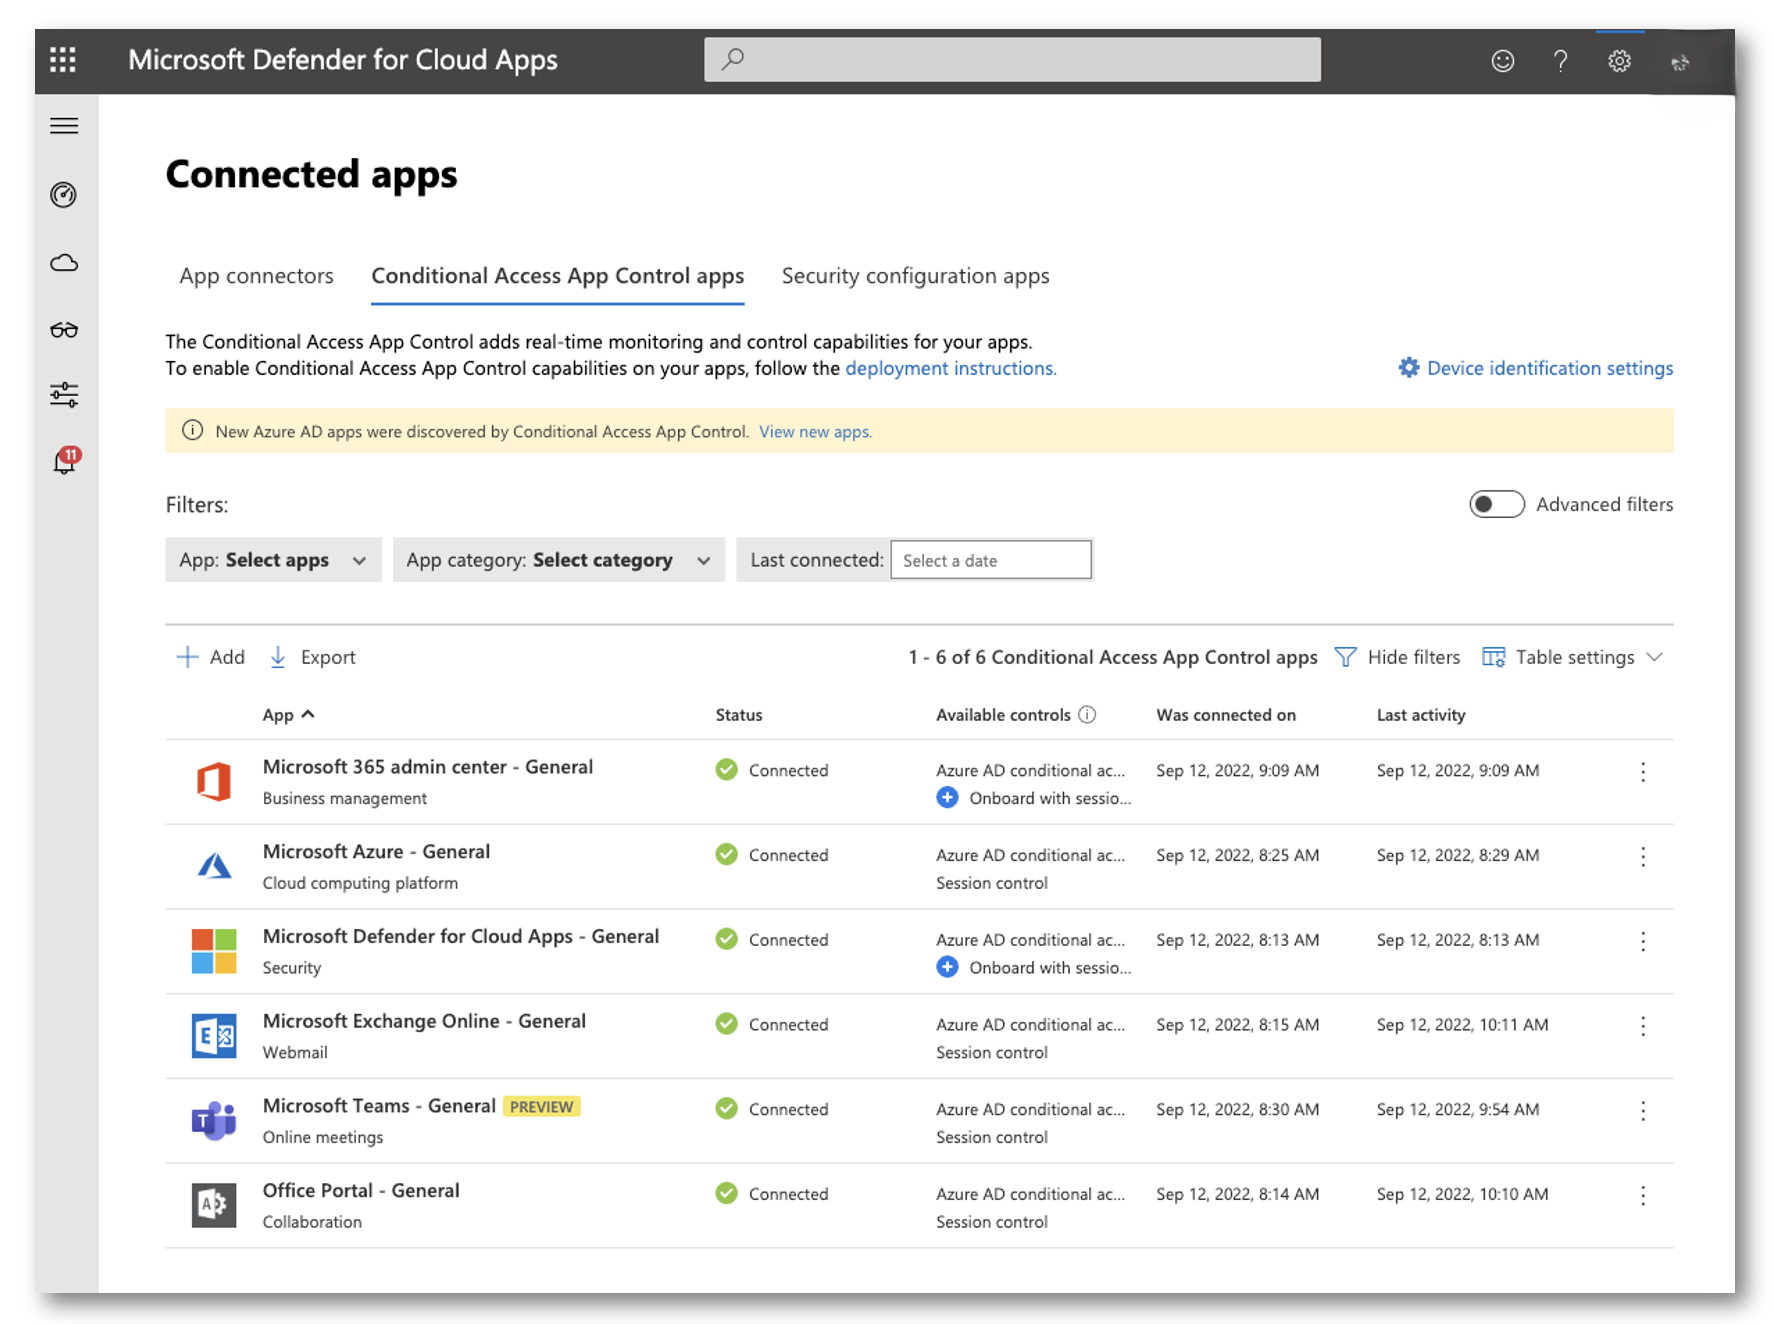Click Hide filters
Image resolution: width=1774 pixels, height=1324 pixels.
click(1397, 657)
